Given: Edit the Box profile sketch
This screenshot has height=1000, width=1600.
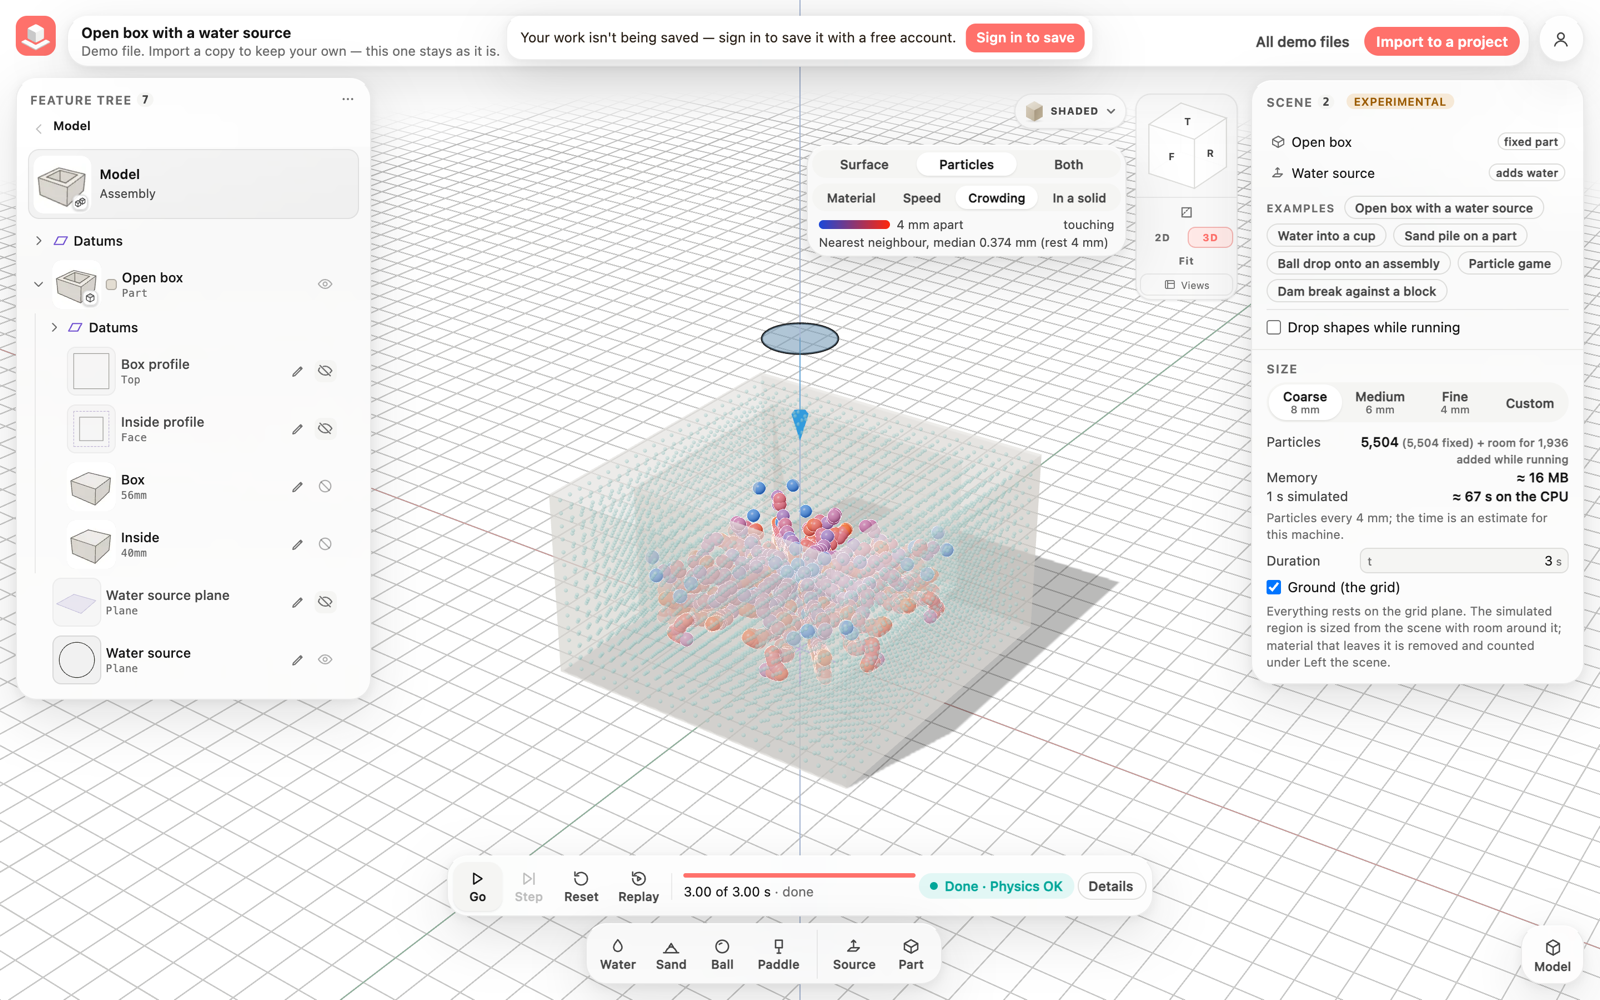Looking at the screenshot, I should tap(297, 371).
